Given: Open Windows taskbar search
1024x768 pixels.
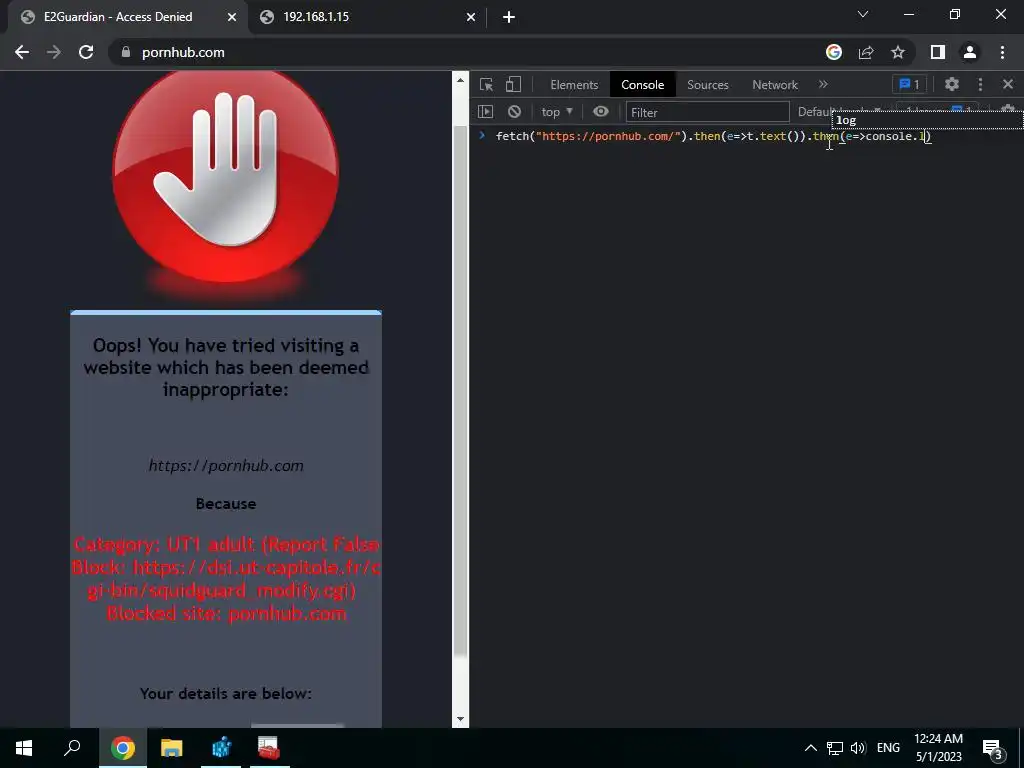Looking at the screenshot, I should [x=72, y=748].
